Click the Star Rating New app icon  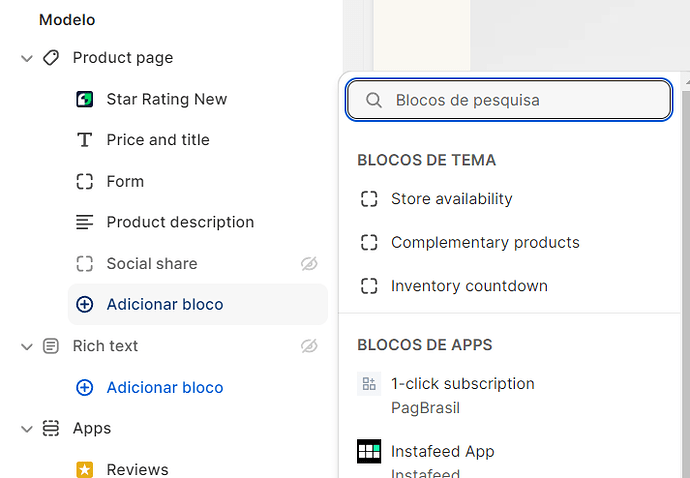click(85, 99)
